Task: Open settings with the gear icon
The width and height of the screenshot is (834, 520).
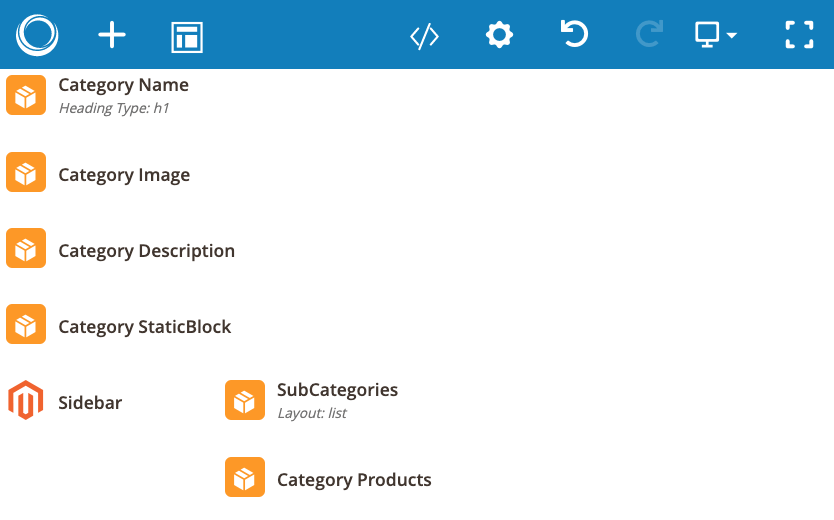Action: click(x=499, y=35)
